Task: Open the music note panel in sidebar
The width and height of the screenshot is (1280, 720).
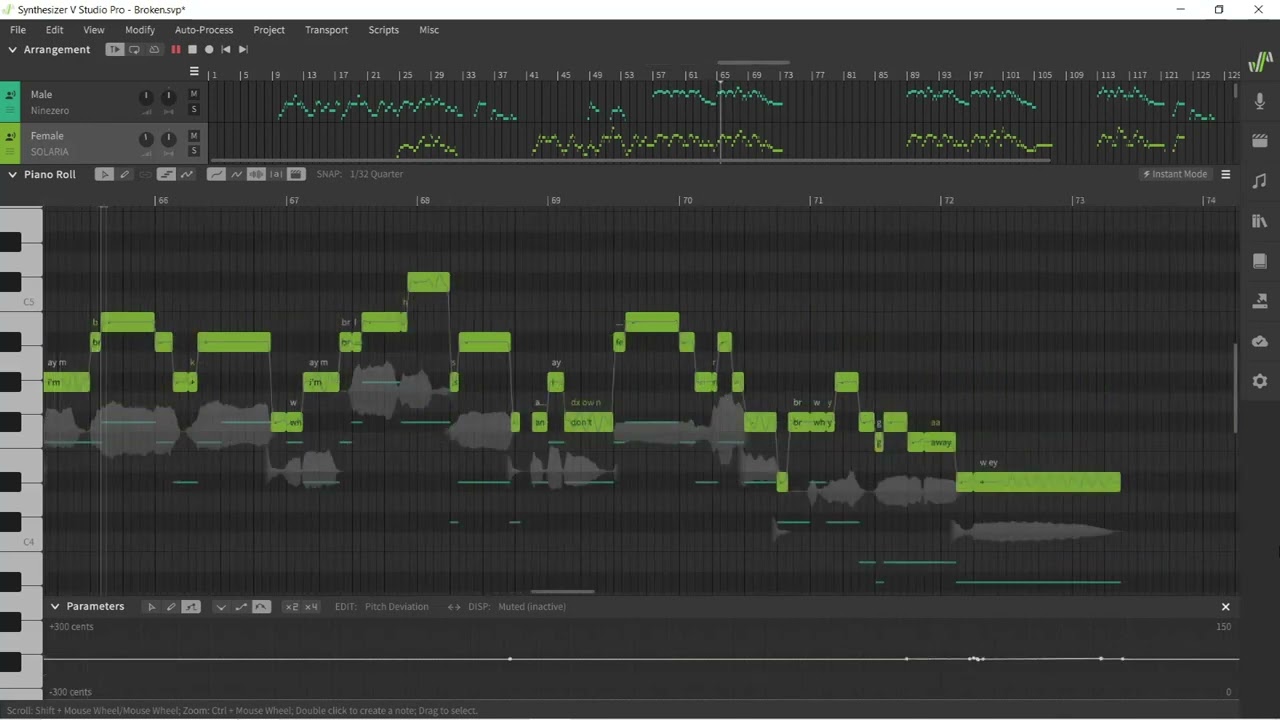Action: (1260, 181)
